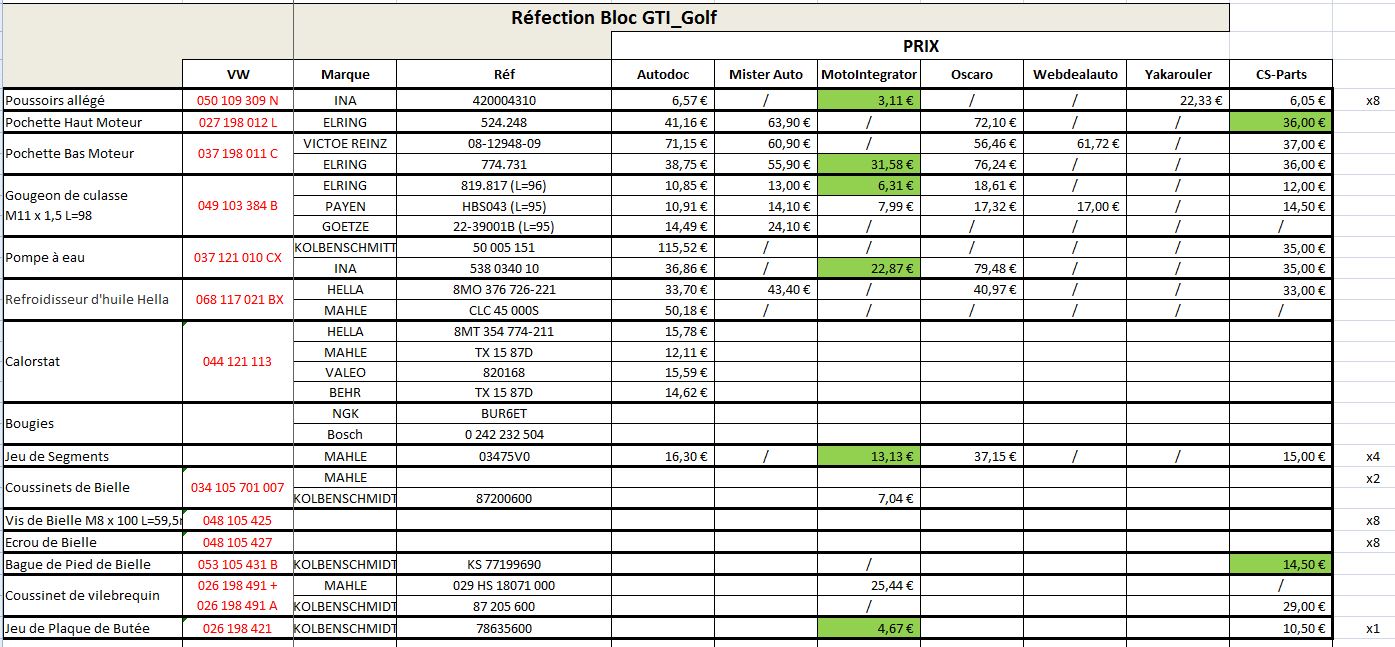Viewport: 1395px width, 647px height.
Task: Click VW reference "049 103 384 B"
Action: pyautogui.click(x=238, y=206)
